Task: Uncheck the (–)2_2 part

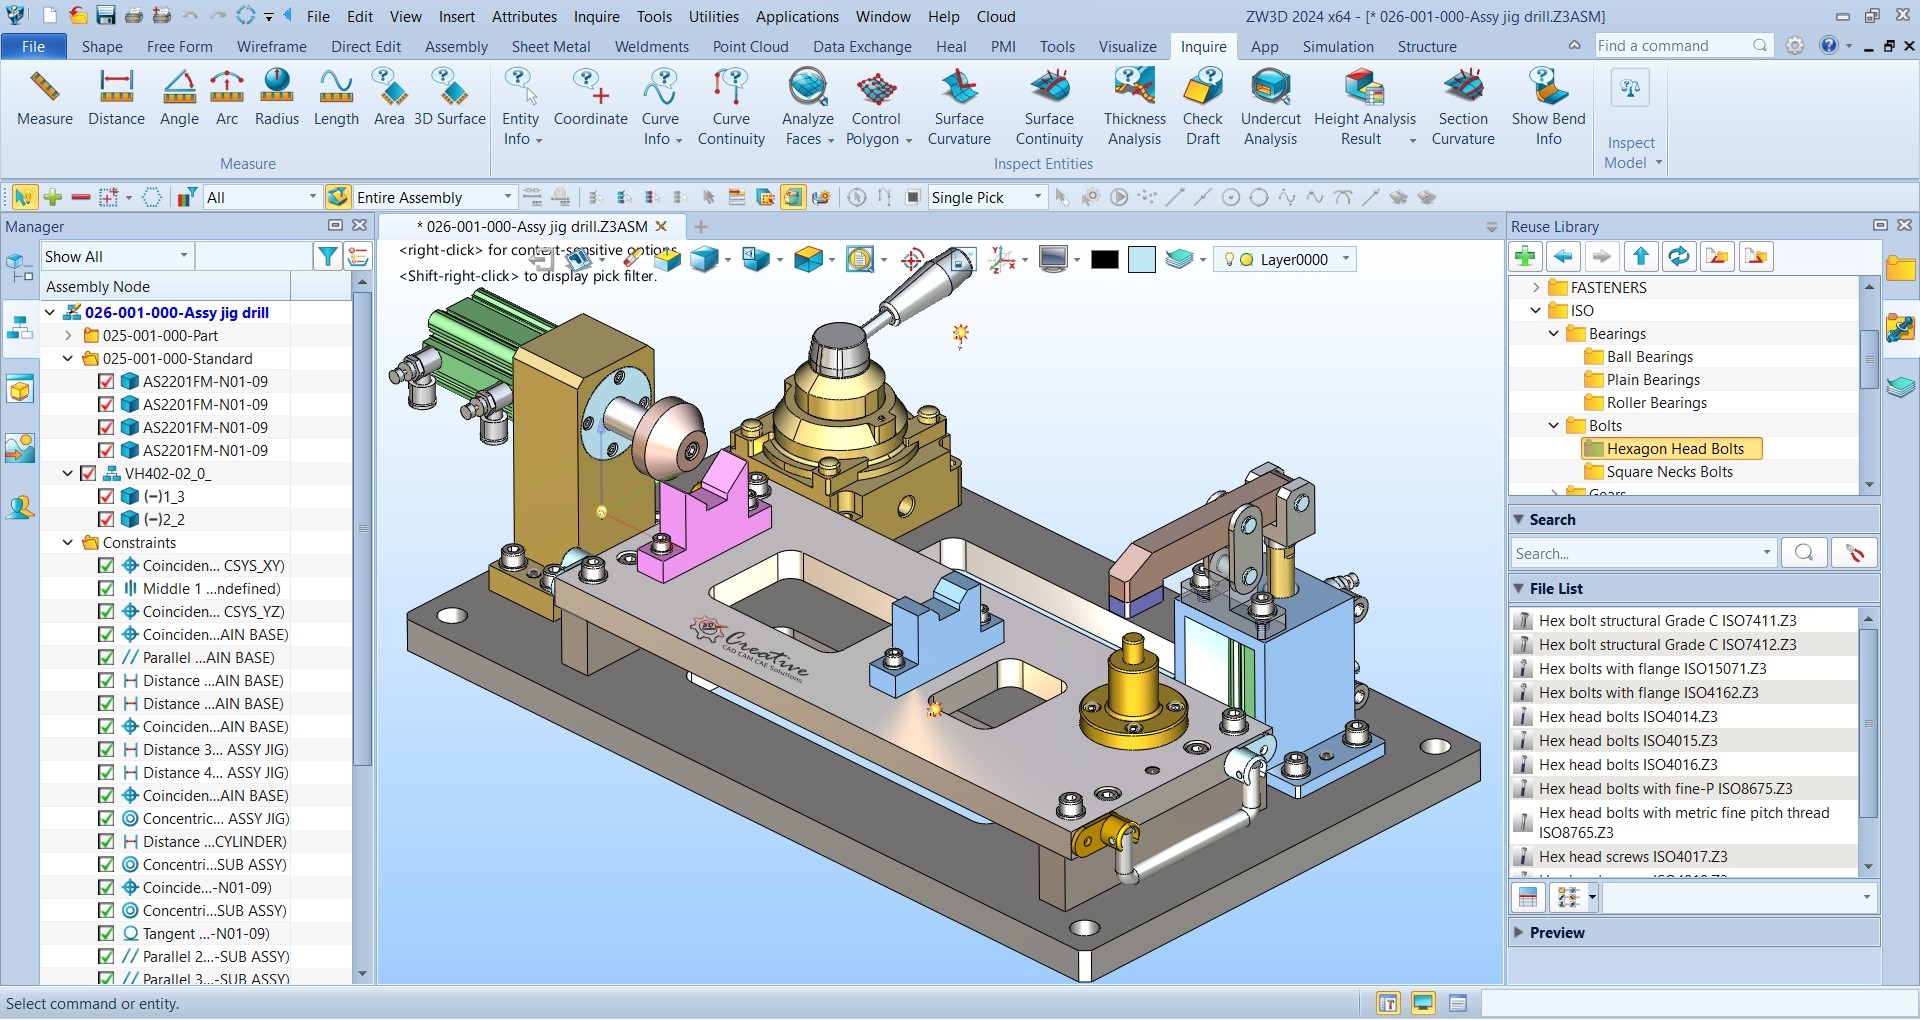Action: [106, 519]
